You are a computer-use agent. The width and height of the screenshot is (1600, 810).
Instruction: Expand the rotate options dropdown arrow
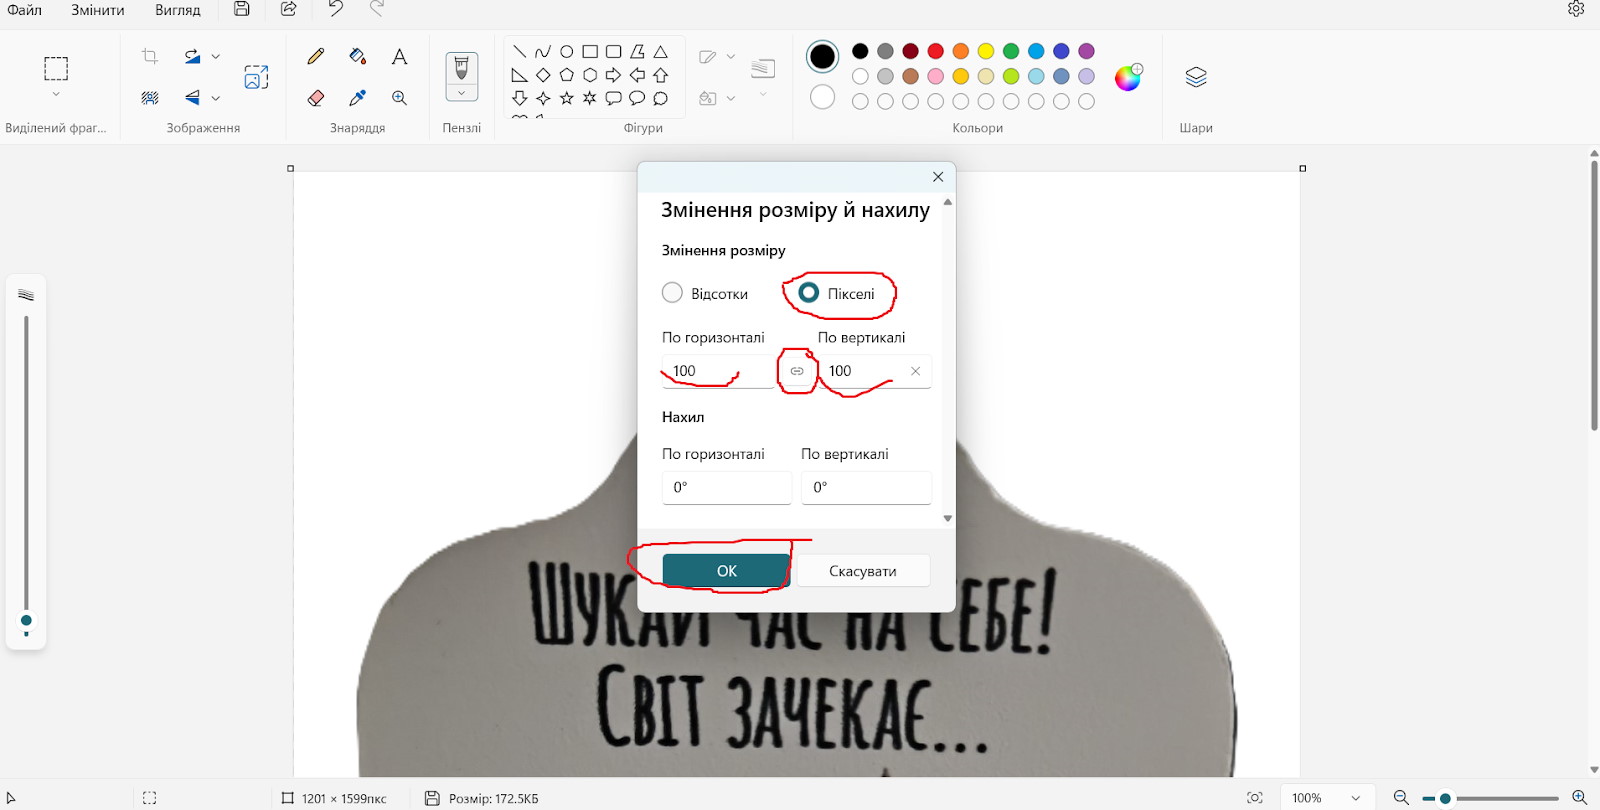tap(216, 57)
